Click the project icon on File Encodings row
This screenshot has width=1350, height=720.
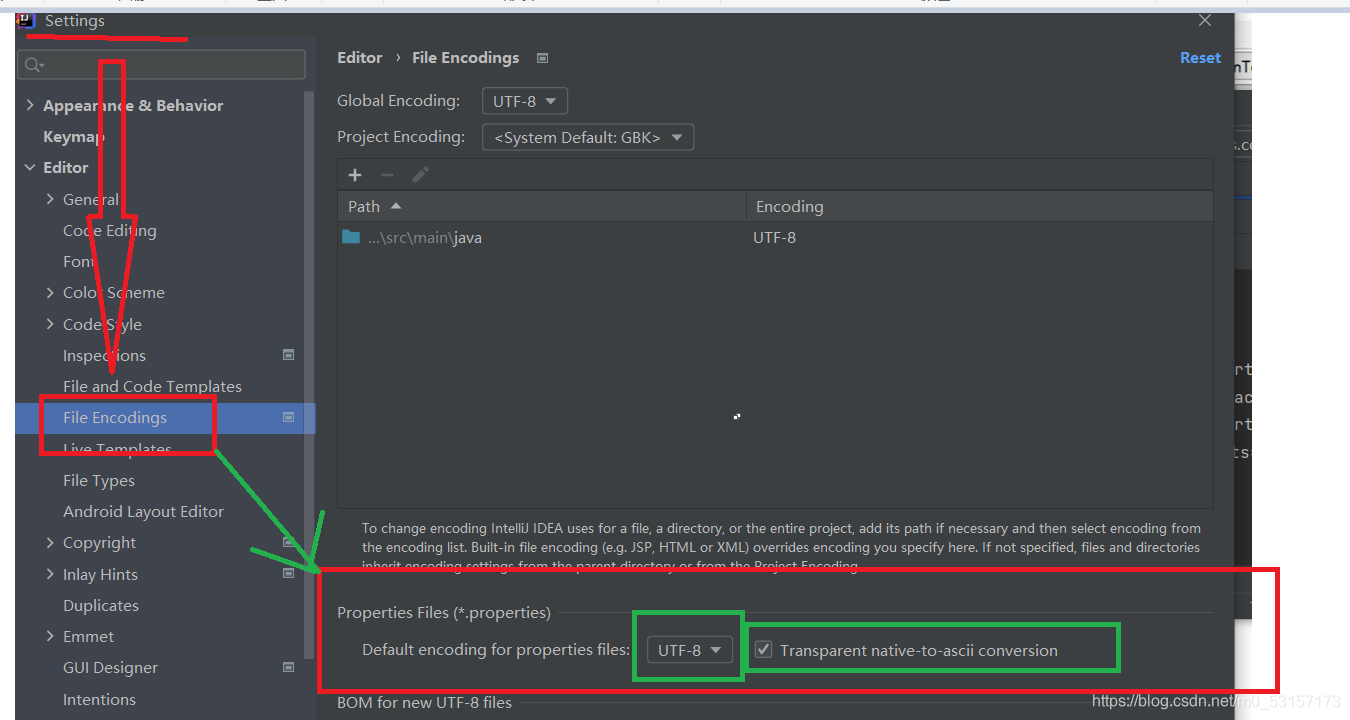pyautogui.click(x=288, y=417)
